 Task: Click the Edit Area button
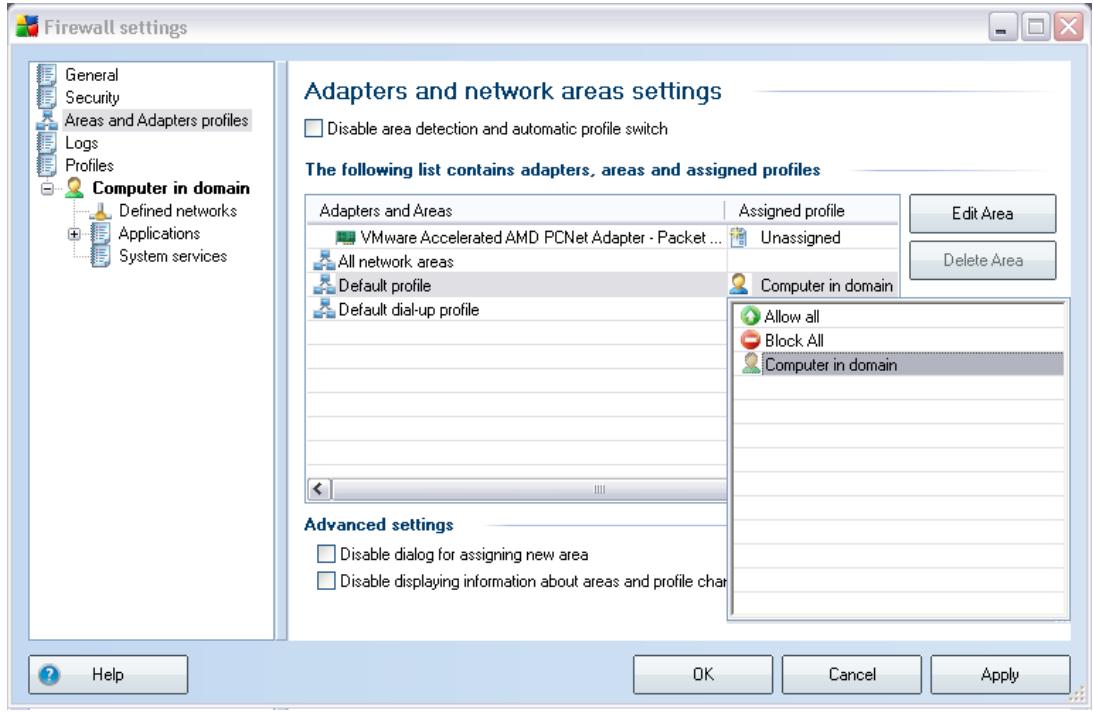(x=982, y=213)
